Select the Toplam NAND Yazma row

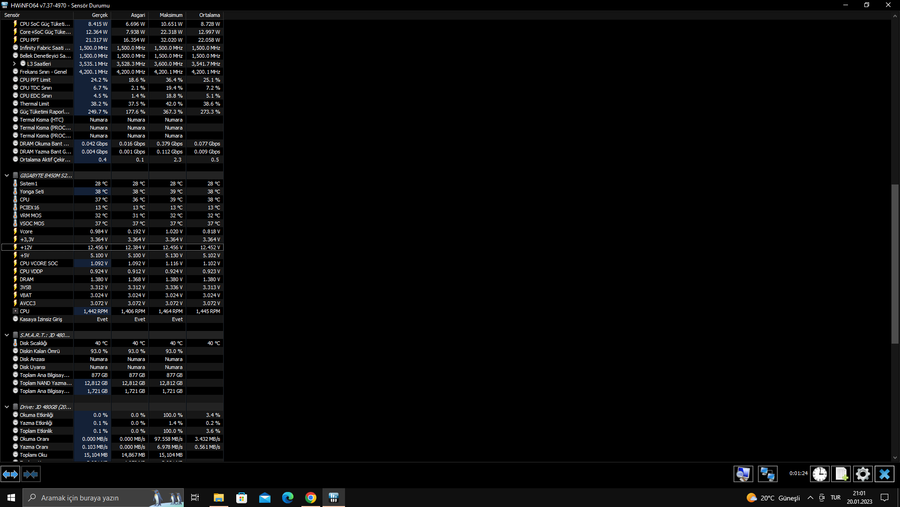tap(112, 382)
